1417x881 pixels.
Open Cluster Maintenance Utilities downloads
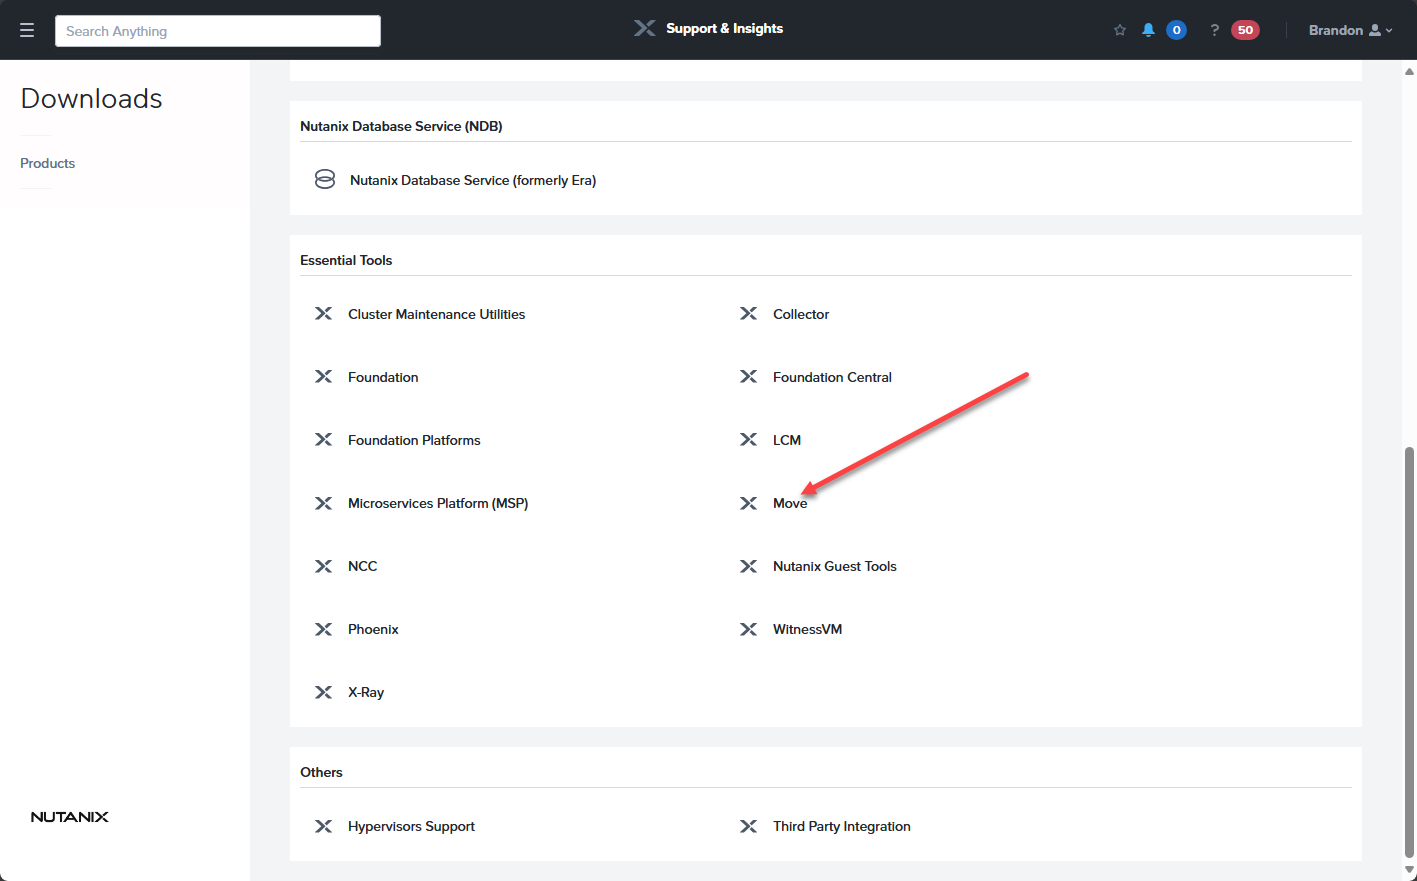coord(436,314)
